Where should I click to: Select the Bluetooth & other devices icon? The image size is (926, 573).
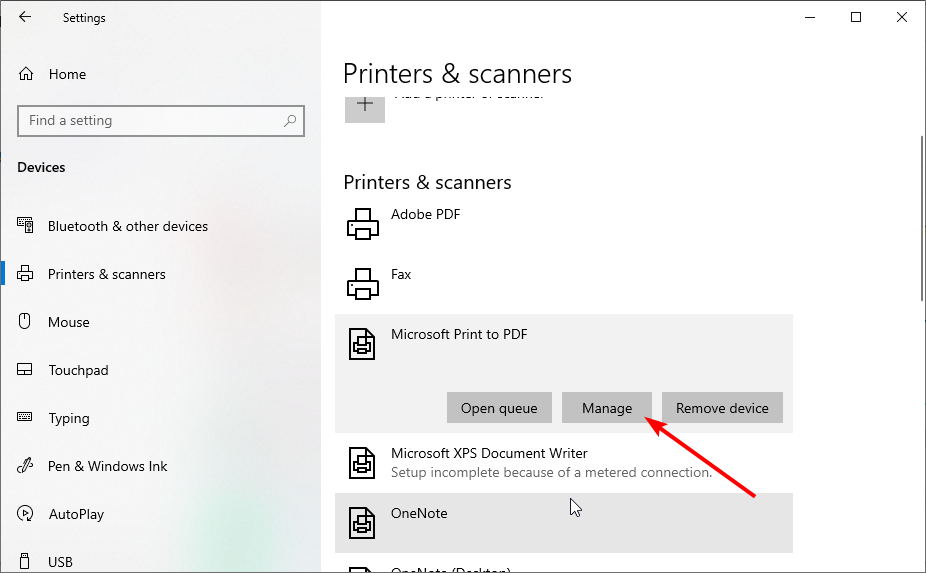pos(25,226)
